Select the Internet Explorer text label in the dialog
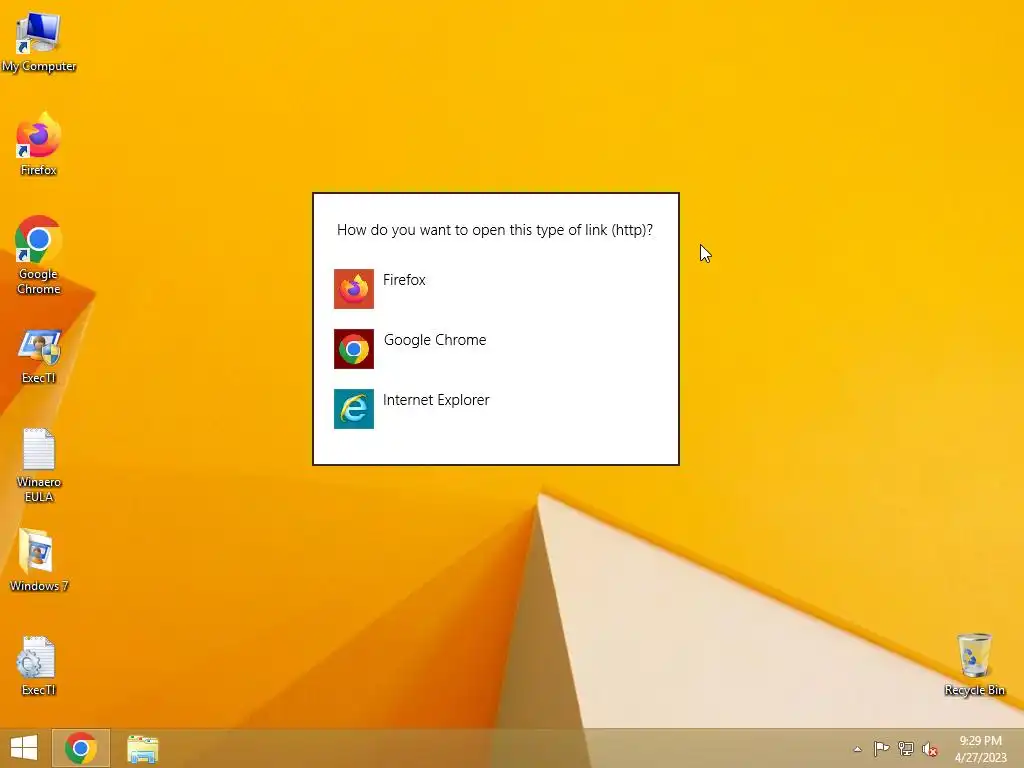 tap(436, 400)
